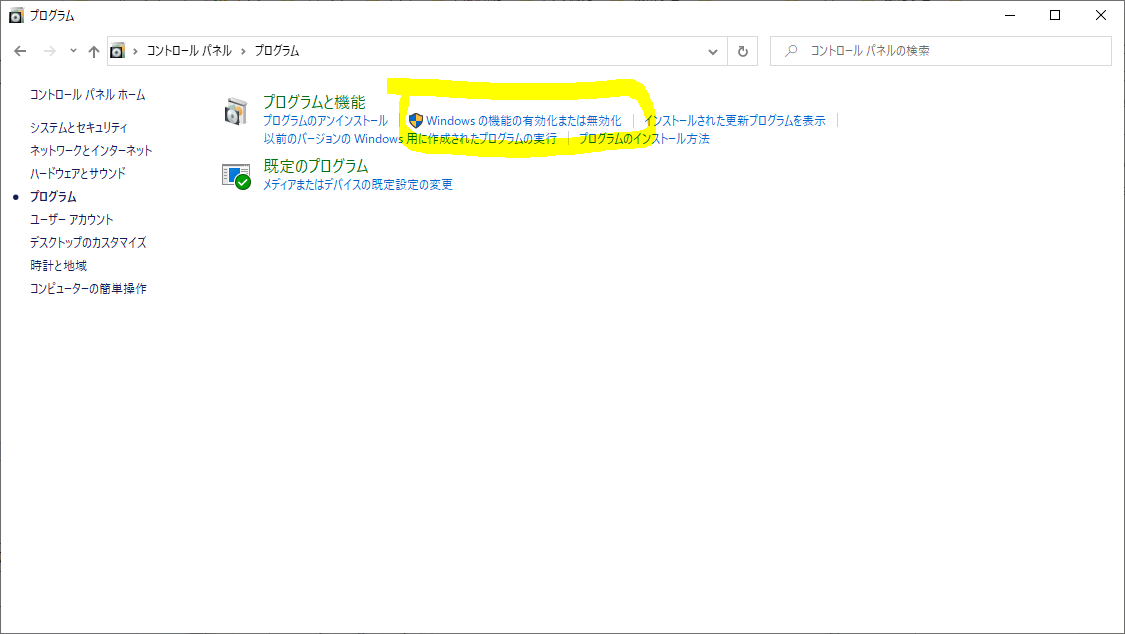Viewport: 1125px width, 634px height.
Task: Close the プログラム window
Action: click(x=1101, y=15)
